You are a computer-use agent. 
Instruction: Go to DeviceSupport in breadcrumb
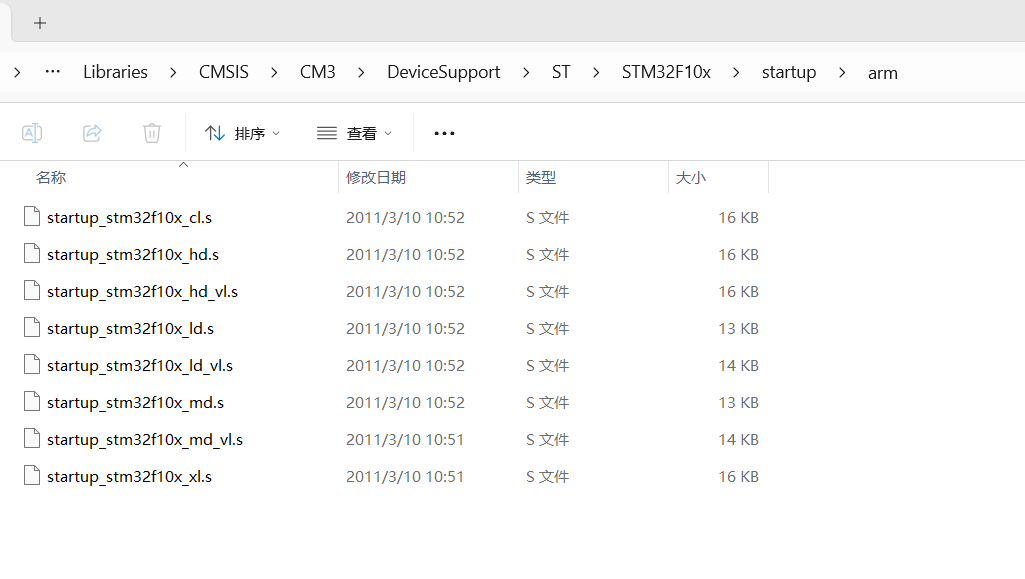tap(443, 72)
